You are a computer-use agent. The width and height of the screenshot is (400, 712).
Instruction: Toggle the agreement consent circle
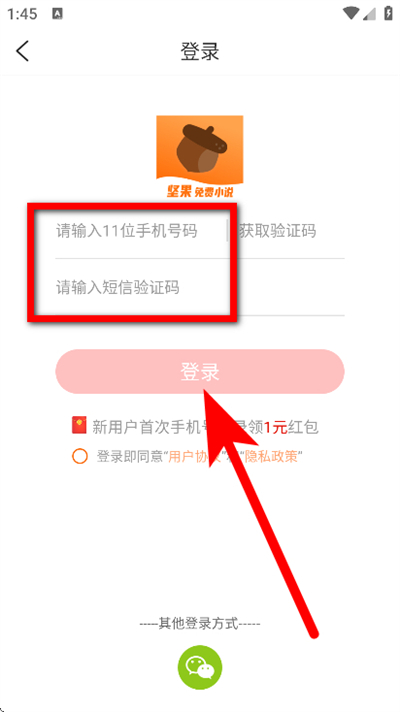[x=79, y=456]
